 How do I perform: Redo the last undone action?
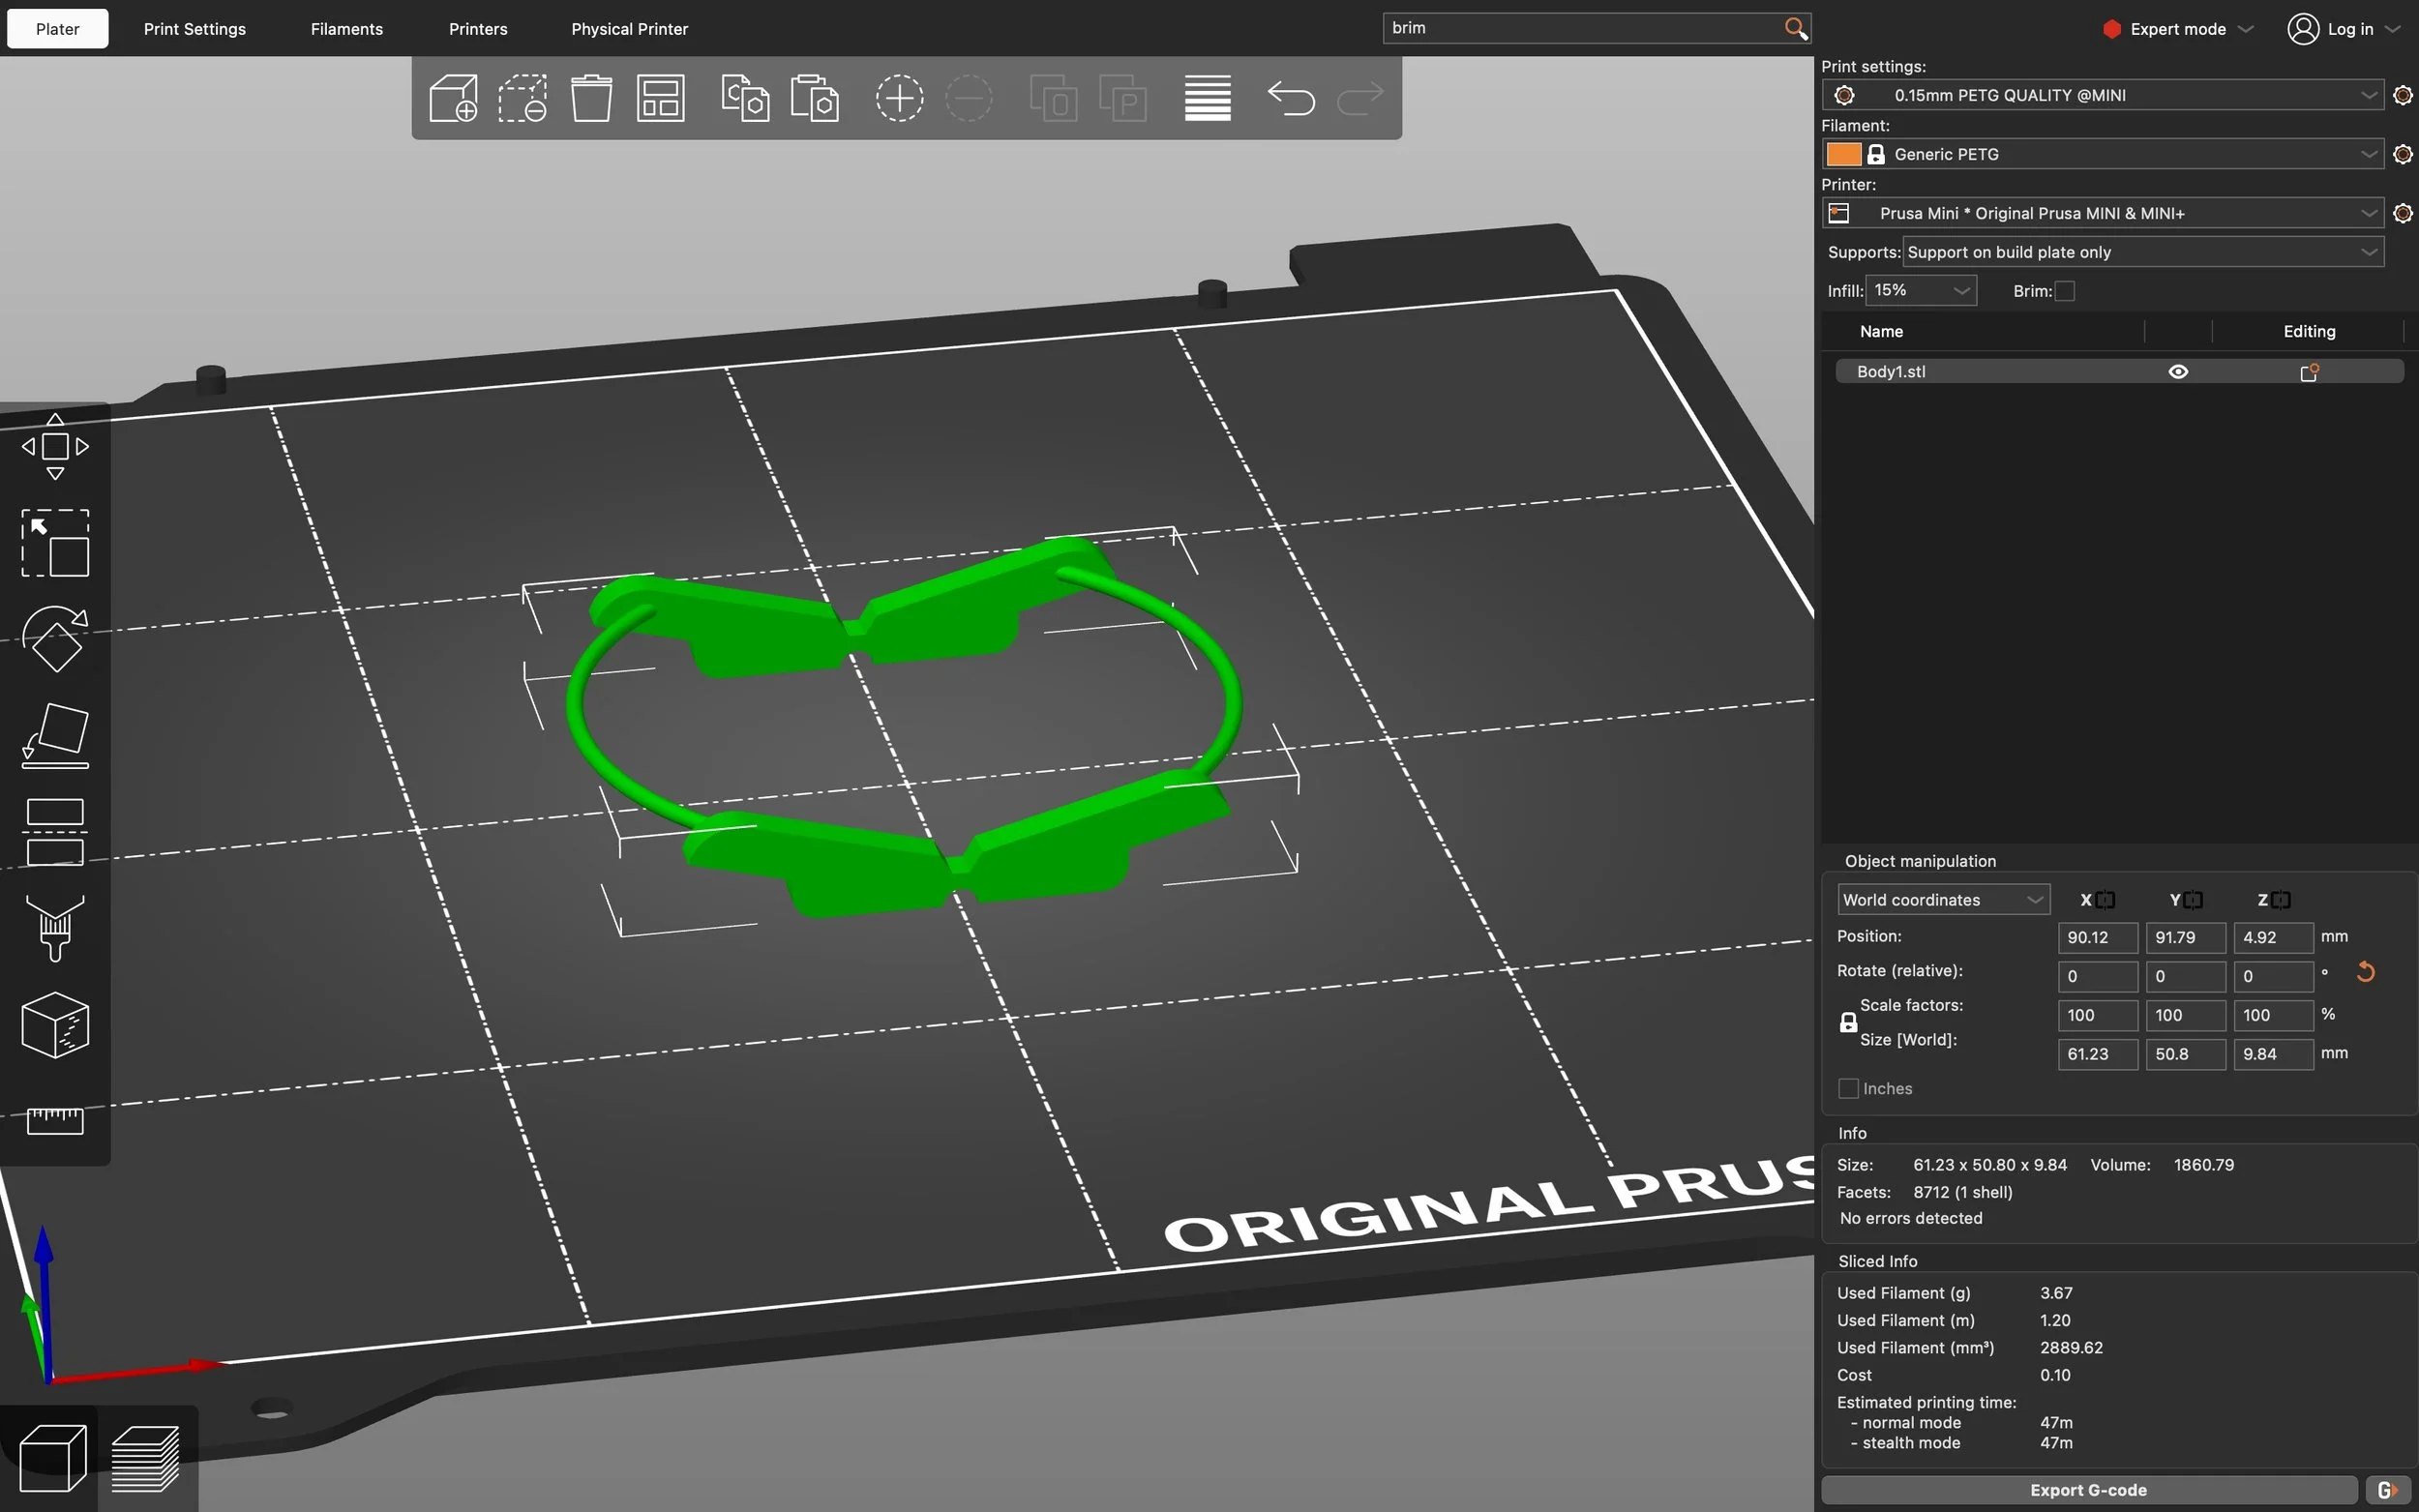pyautogui.click(x=1360, y=98)
